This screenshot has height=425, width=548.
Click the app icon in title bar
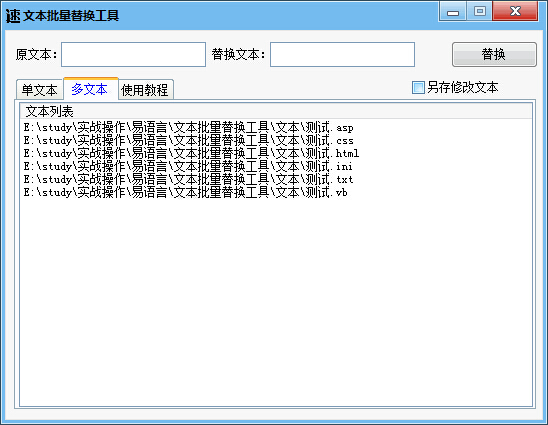point(13,15)
